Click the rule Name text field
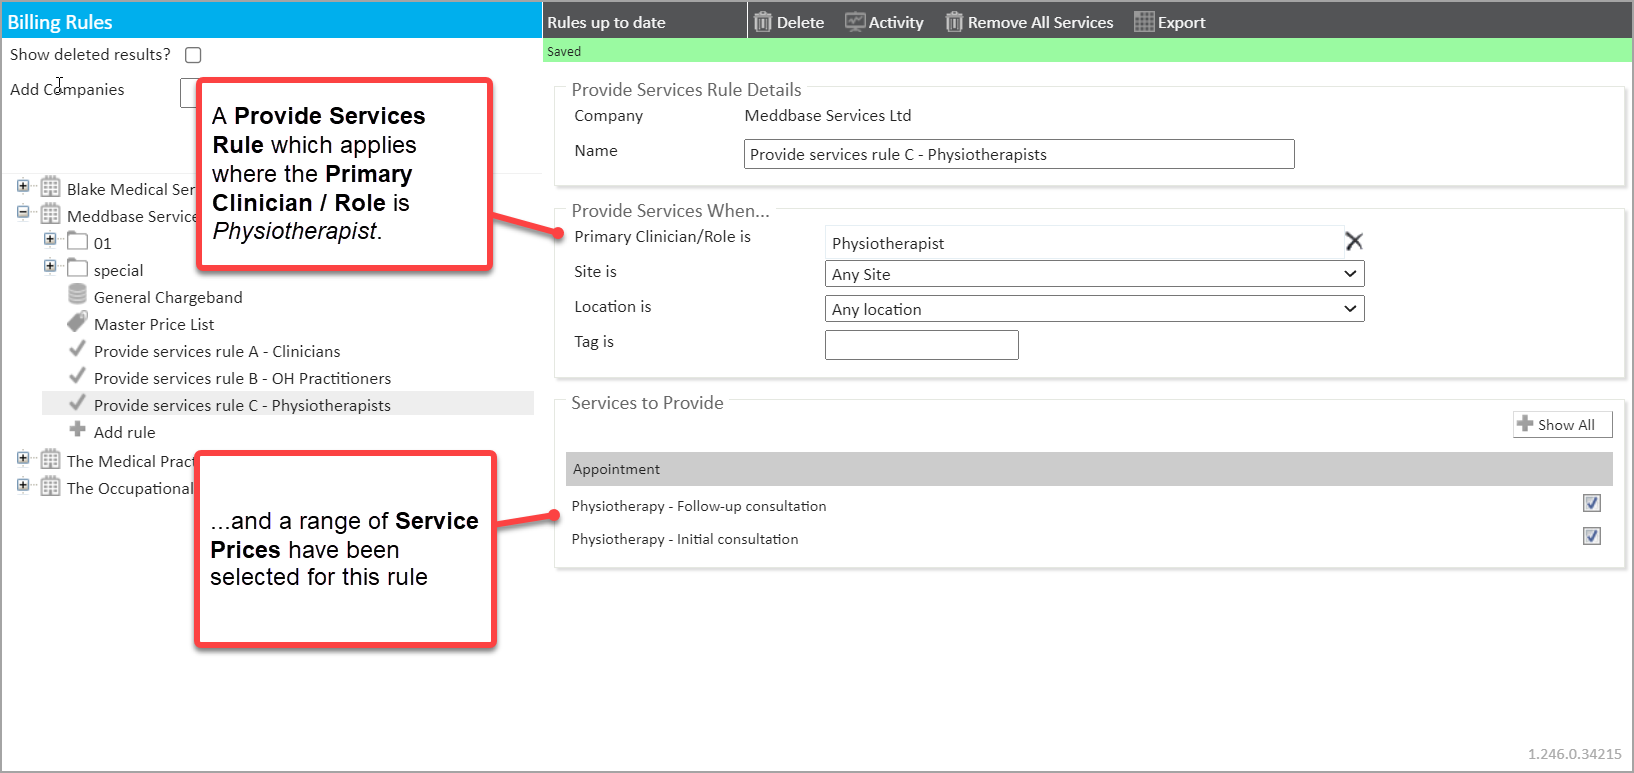1634x773 pixels. pyautogui.click(x=1018, y=154)
